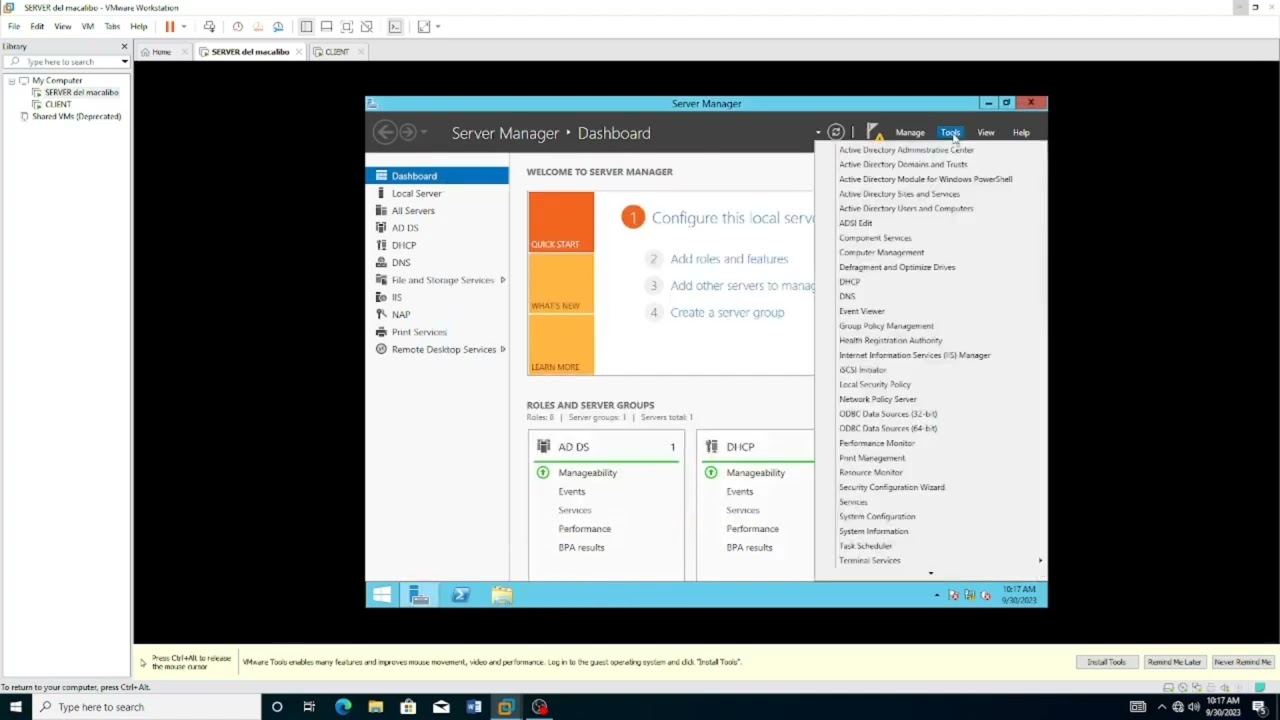Toggle the library sidebar view icon

click(x=306, y=26)
